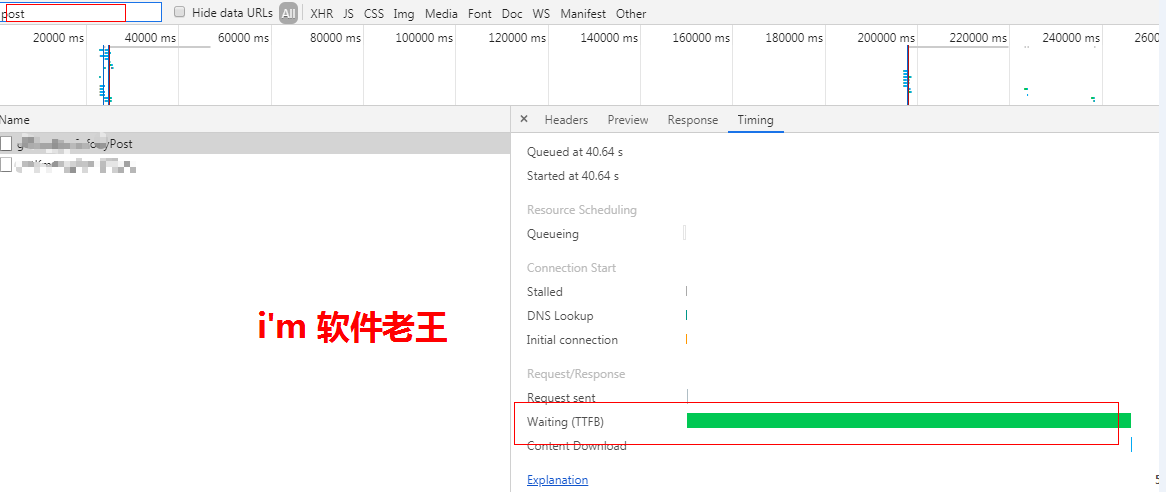
Task: Tick the checkbox beside the second request
Action: click(7, 165)
